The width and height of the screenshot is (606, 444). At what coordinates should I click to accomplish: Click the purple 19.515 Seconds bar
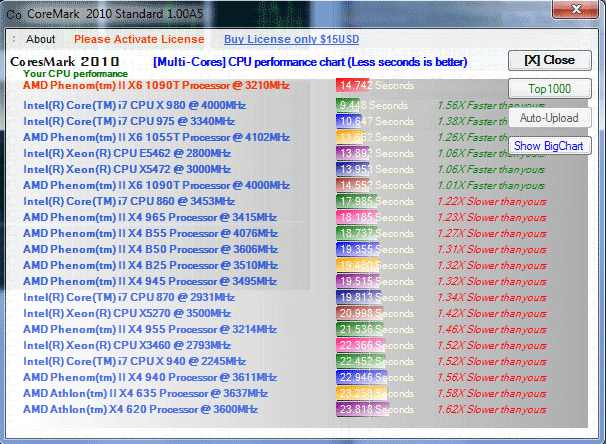[x=358, y=281]
